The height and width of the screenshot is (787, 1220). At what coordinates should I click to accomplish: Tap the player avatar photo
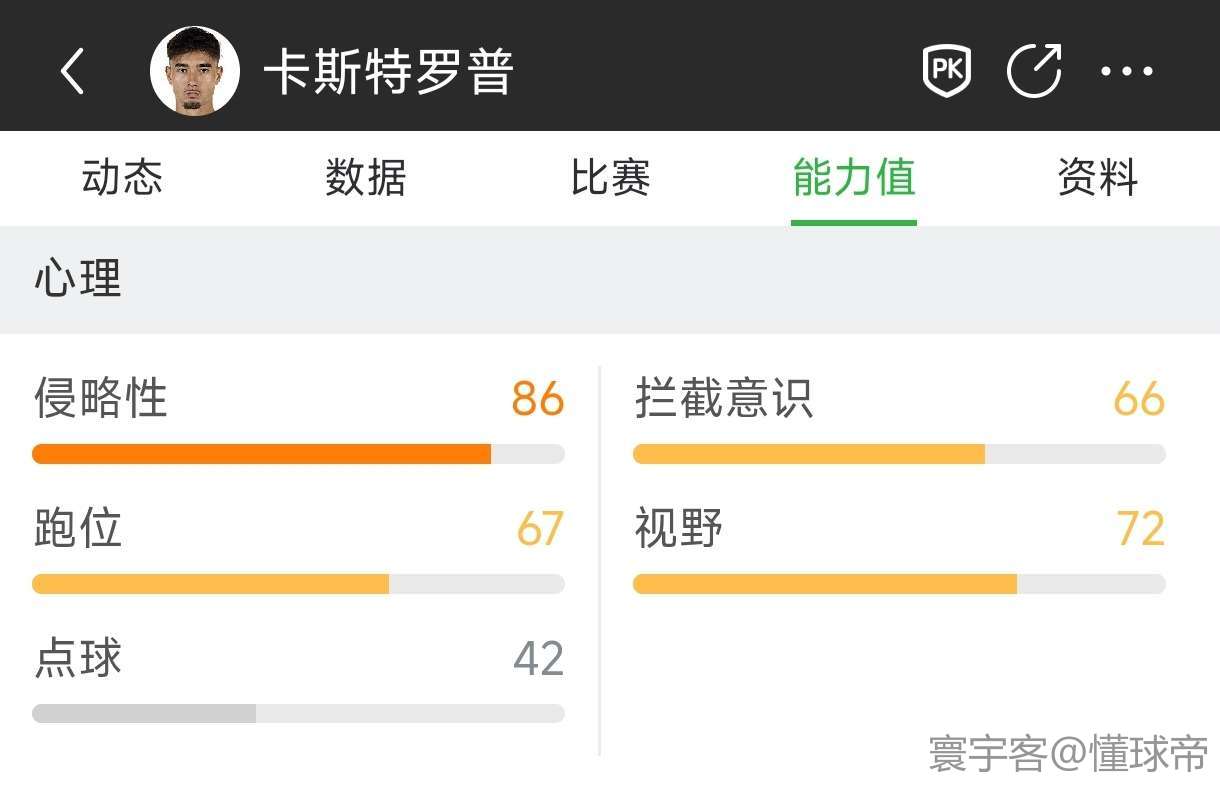pos(195,71)
